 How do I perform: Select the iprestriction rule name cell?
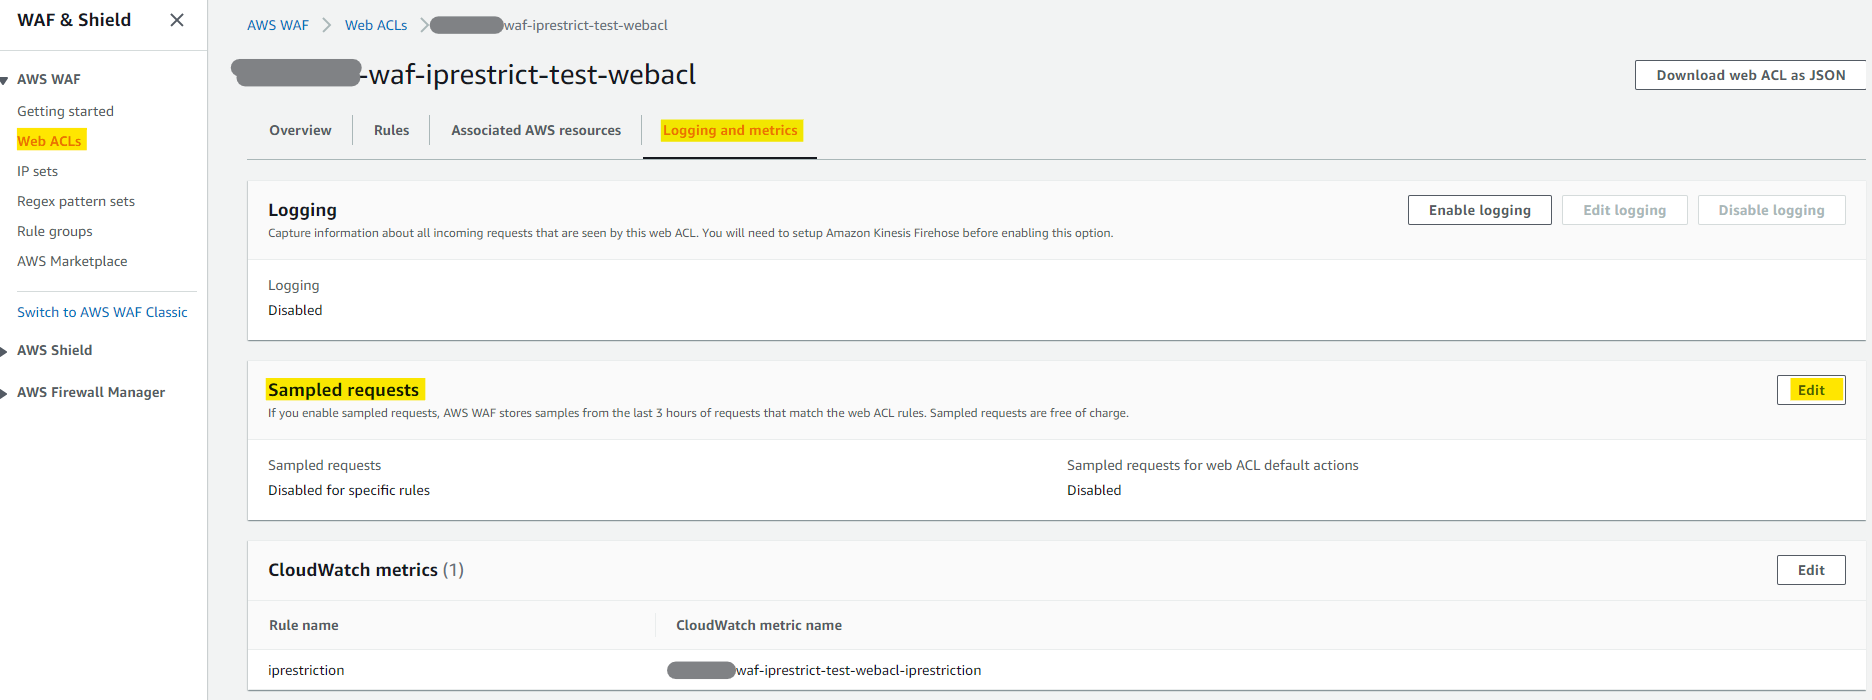(306, 670)
